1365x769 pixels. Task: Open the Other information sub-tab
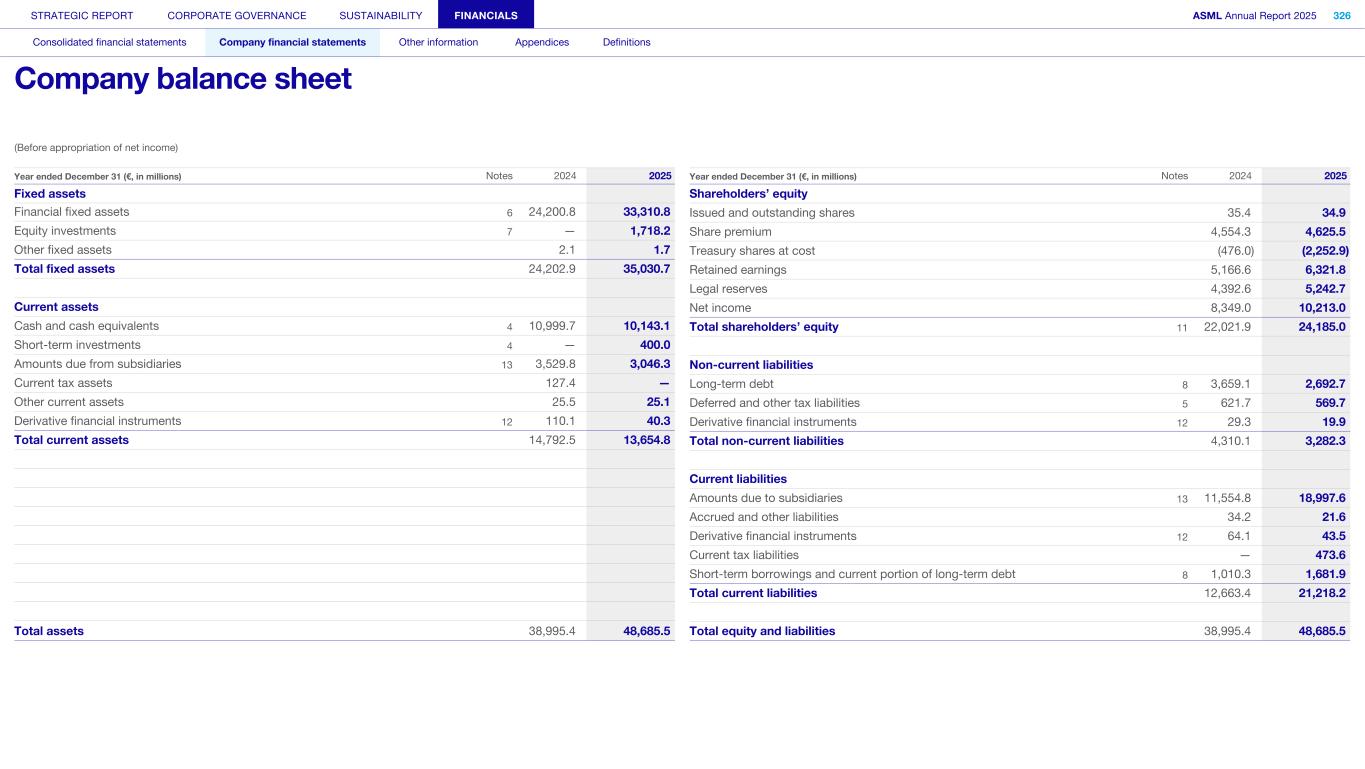438,42
